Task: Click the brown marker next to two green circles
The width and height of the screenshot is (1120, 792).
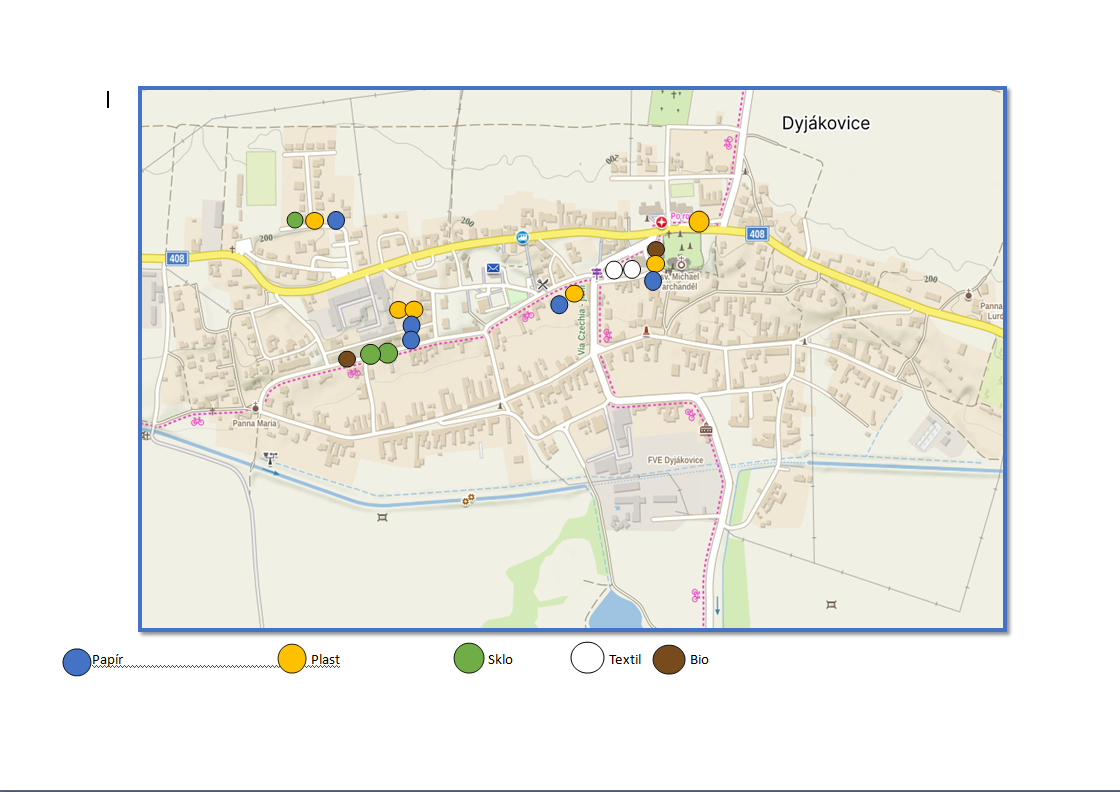Action: [x=347, y=358]
